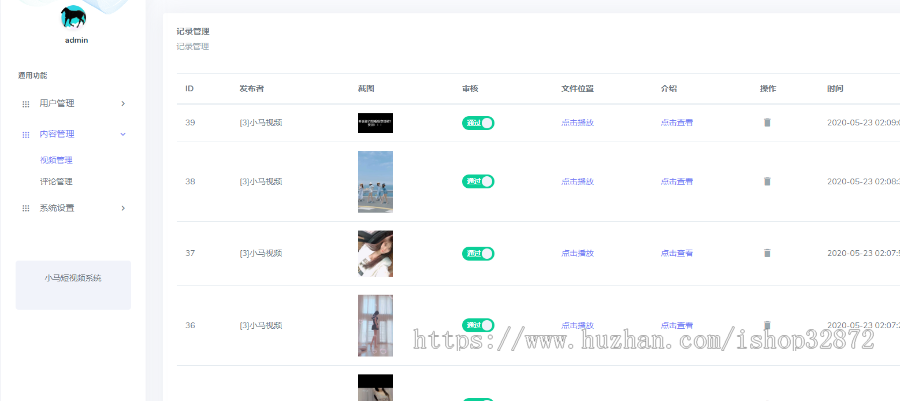The image size is (900, 401).
Task: Collapse the 内容管理 chevron
Action: (123, 134)
